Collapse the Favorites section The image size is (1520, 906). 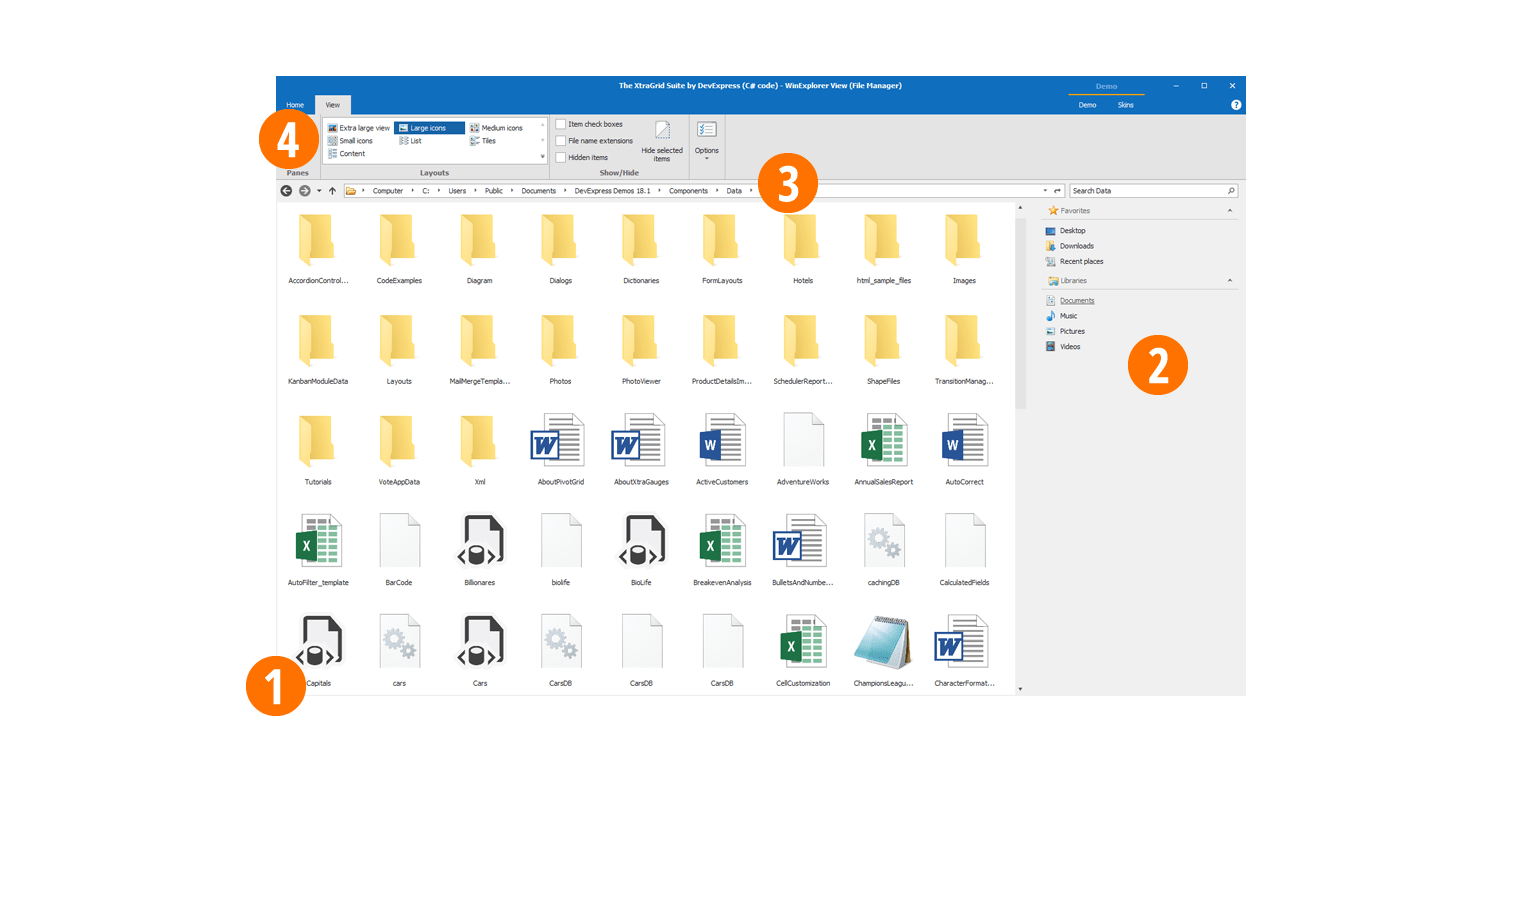point(1229,211)
